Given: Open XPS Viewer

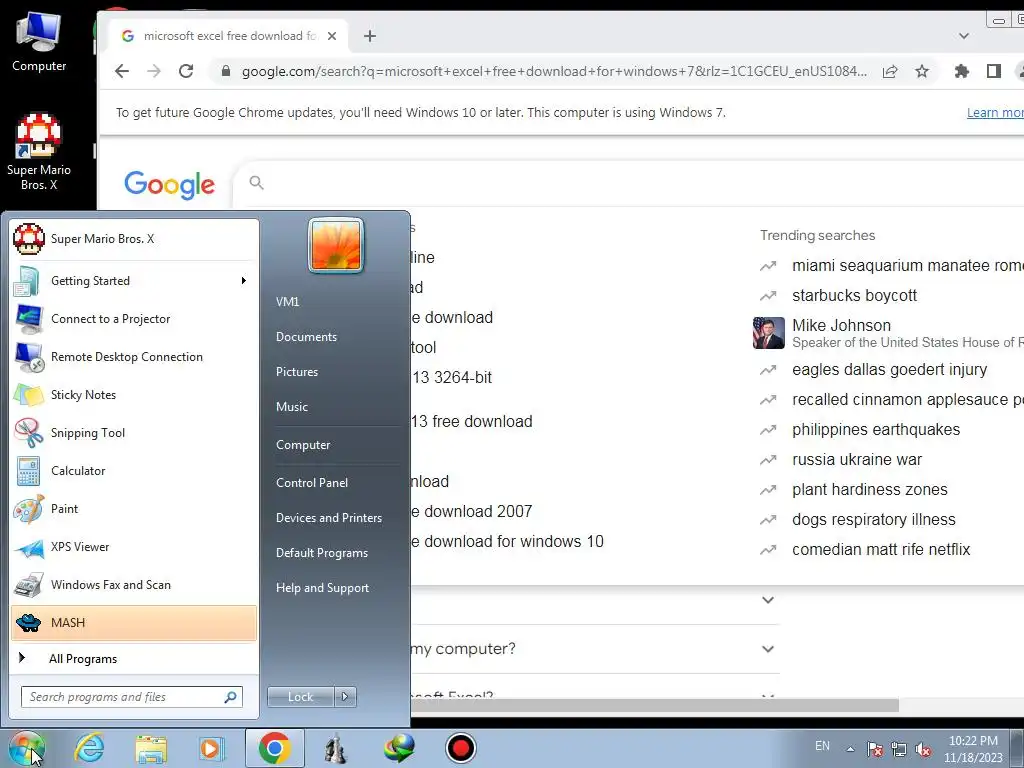Looking at the screenshot, I should 134,547.
